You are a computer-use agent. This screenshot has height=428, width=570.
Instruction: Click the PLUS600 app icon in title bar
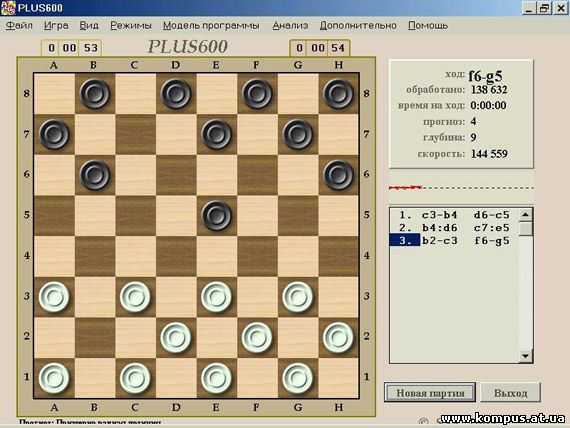(8, 8)
